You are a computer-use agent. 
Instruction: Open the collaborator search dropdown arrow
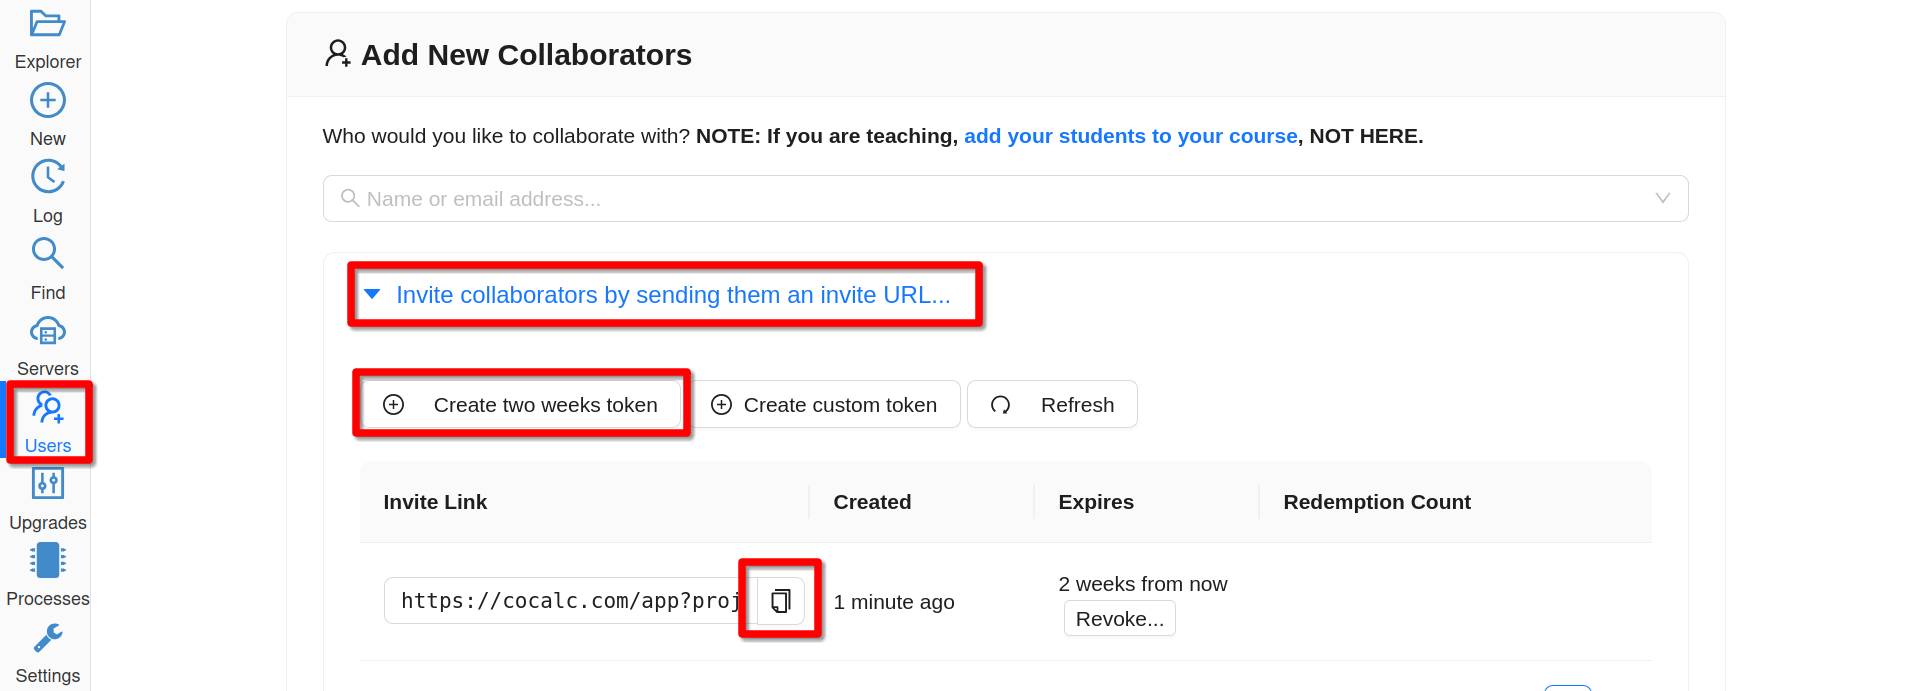tap(1662, 198)
